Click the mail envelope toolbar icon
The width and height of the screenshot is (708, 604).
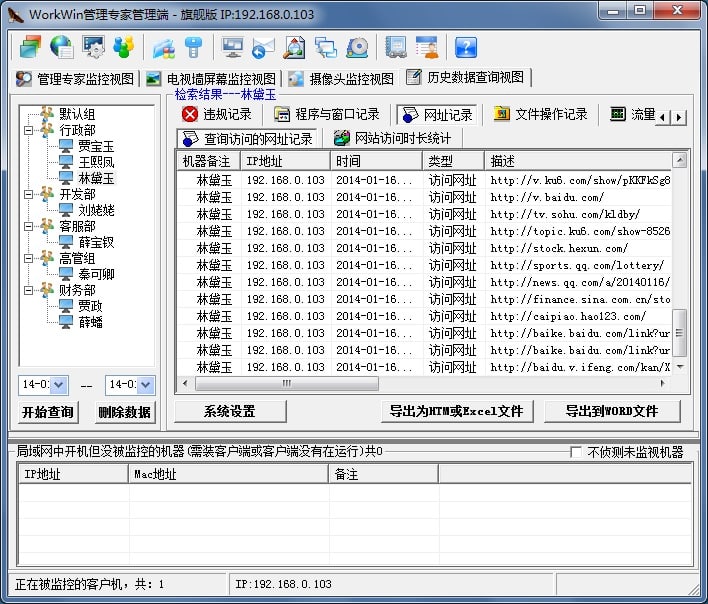pyautogui.click(x=263, y=48)
